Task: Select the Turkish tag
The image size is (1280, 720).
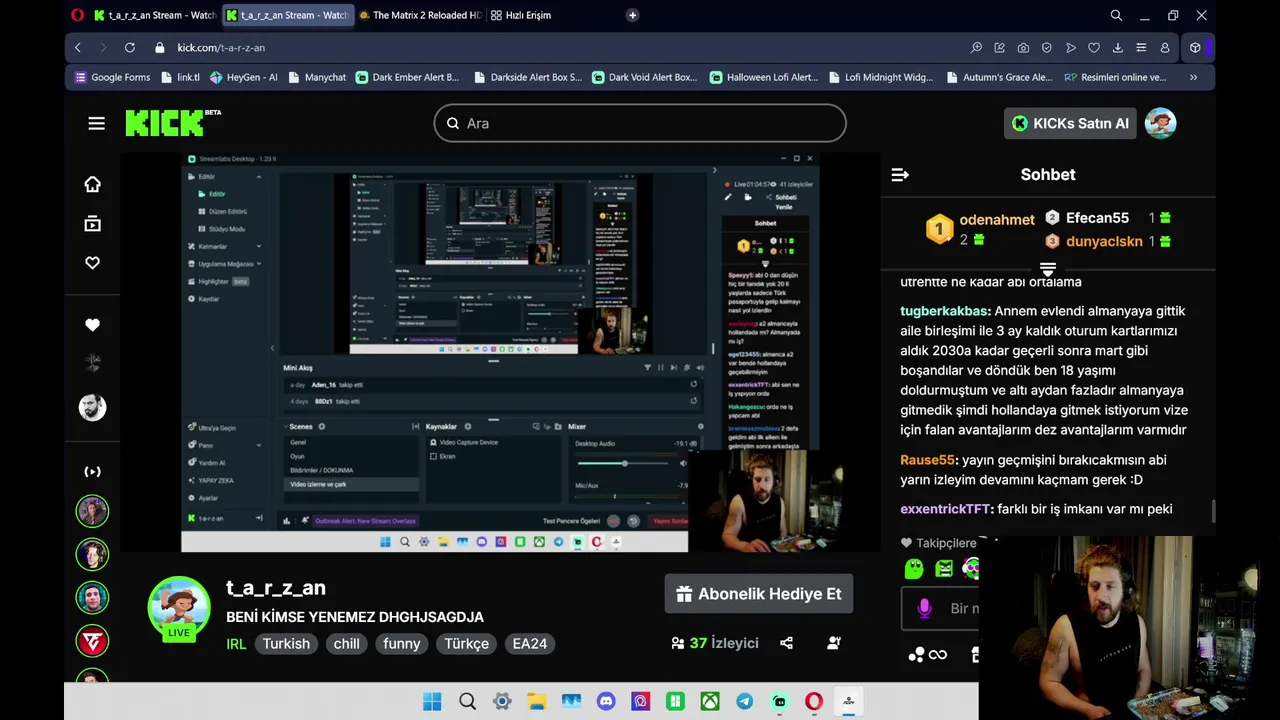Action: click(286, 644)
